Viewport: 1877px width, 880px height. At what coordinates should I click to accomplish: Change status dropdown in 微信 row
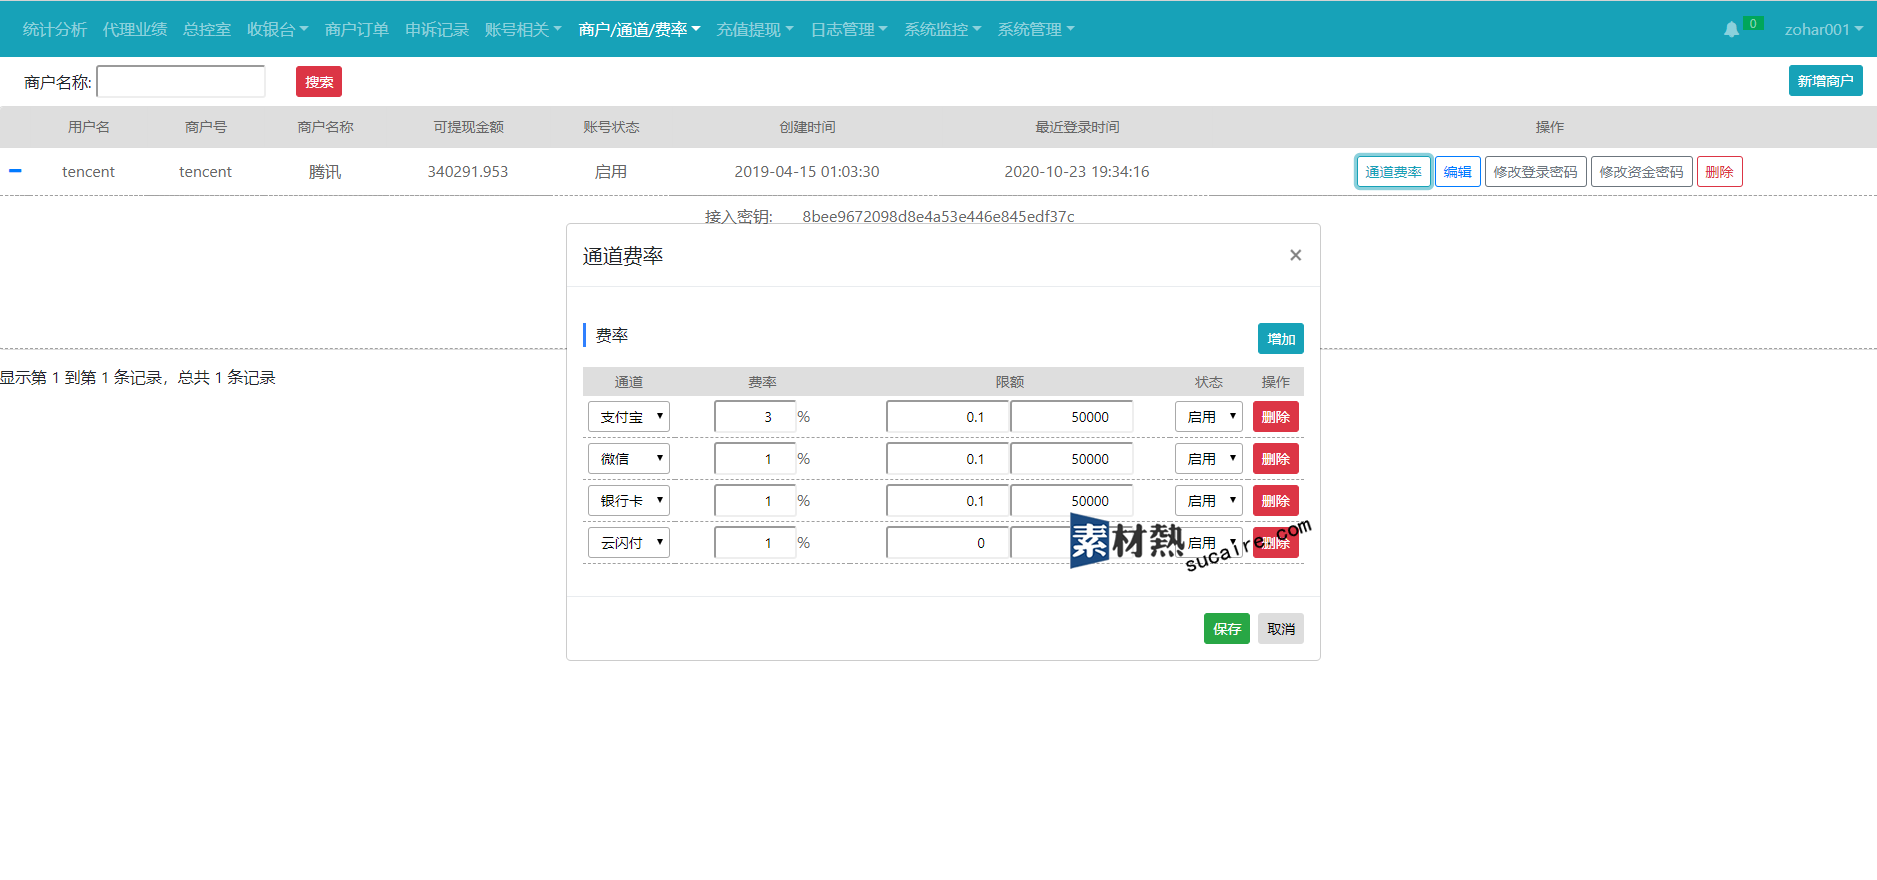tap(1209, 459)
